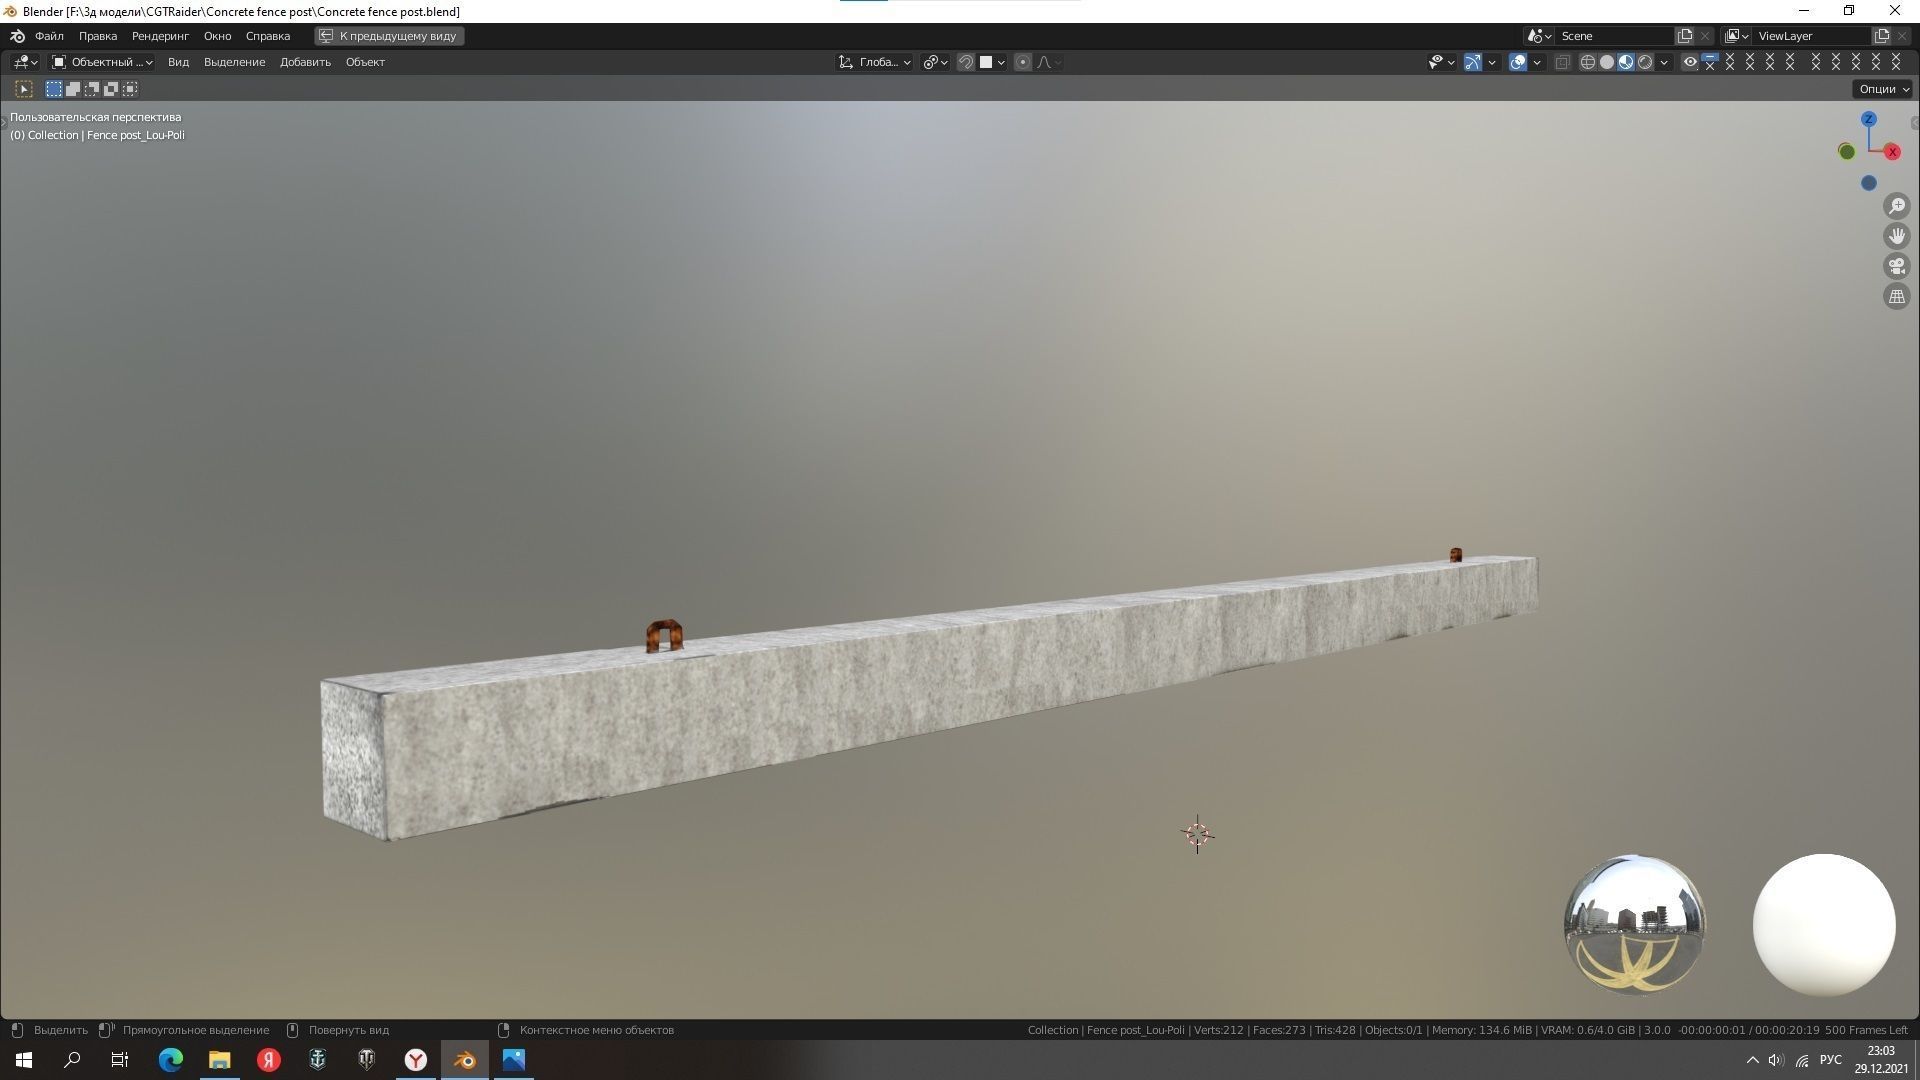The width and height of the screenshot is (1920, 1080).
Task: Click the white material preview sphere
Action: [1823, 925]
